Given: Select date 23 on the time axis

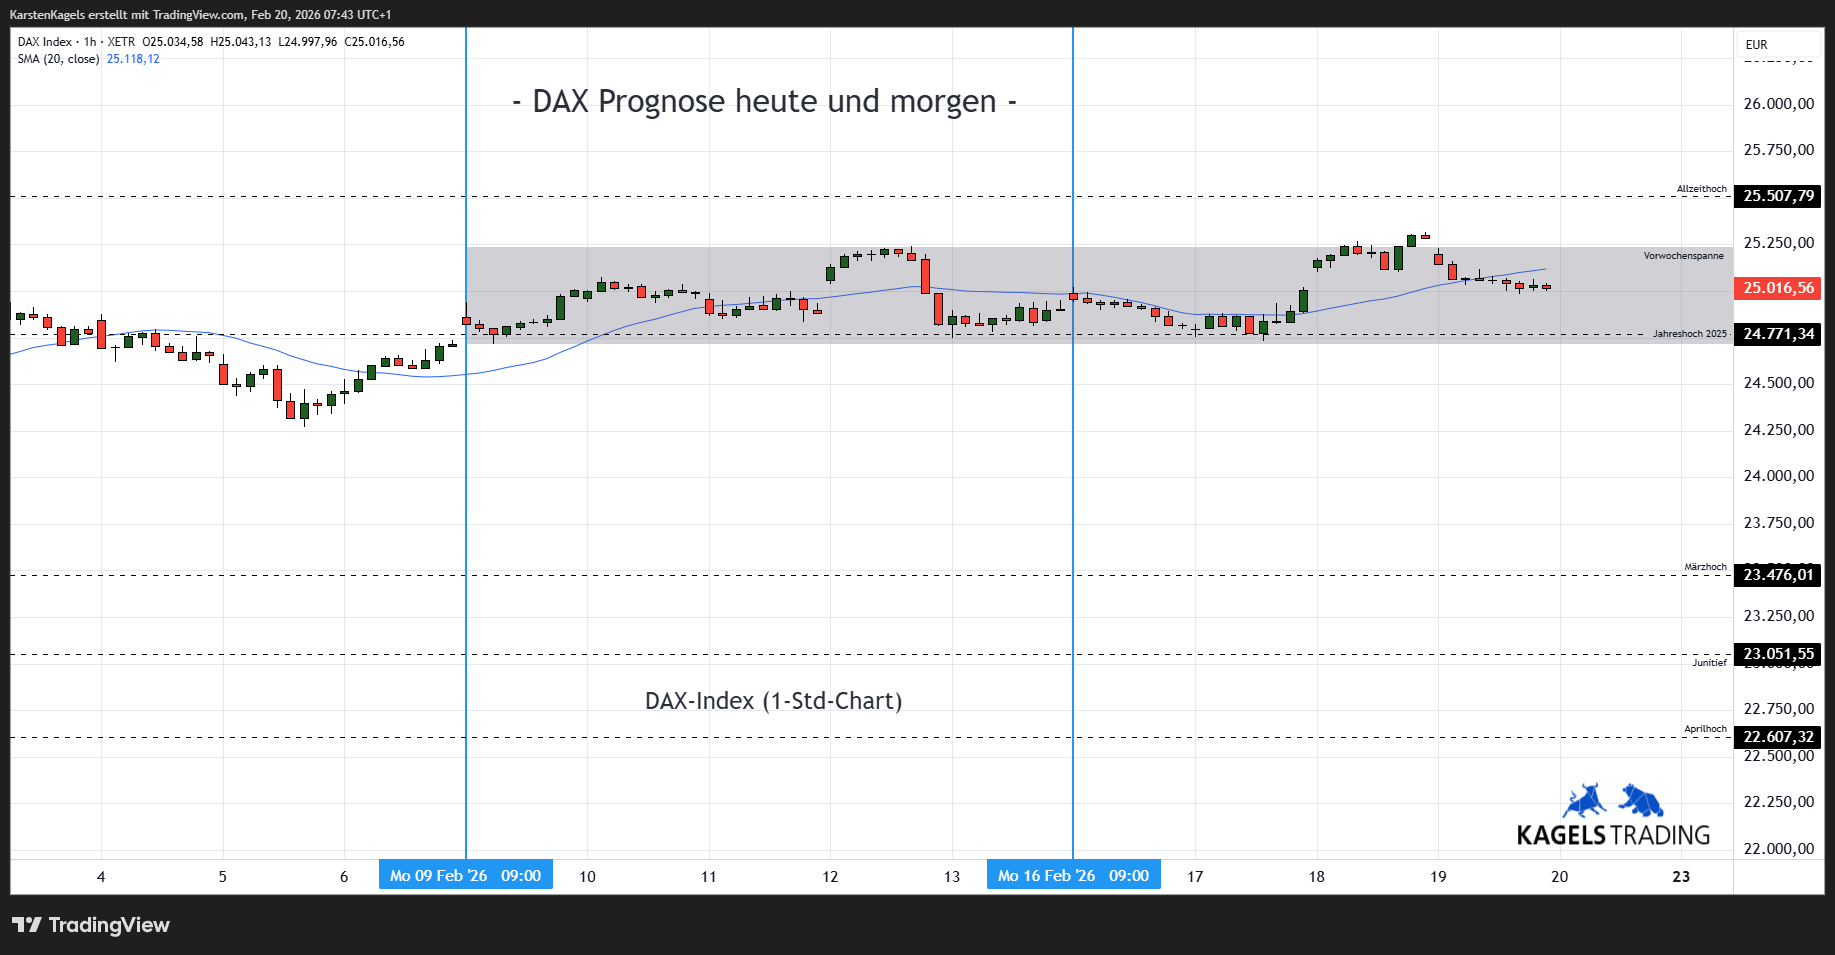Looking at the screenshot, I should click(x=1681, y=877).
